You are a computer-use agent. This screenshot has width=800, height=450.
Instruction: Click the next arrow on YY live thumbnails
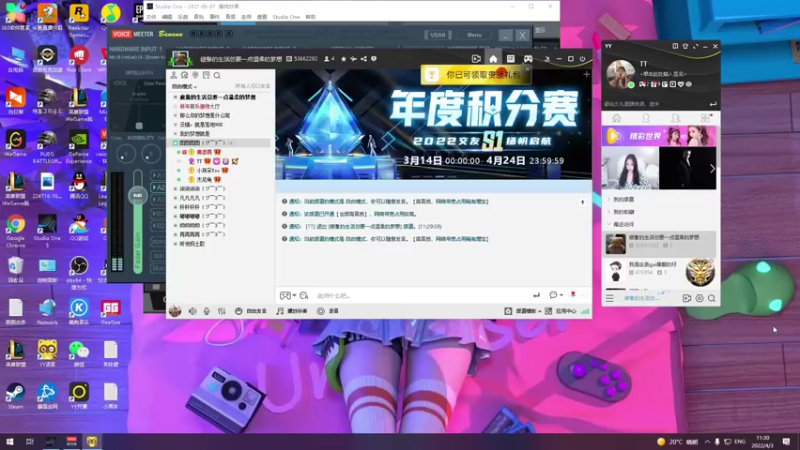712,168
